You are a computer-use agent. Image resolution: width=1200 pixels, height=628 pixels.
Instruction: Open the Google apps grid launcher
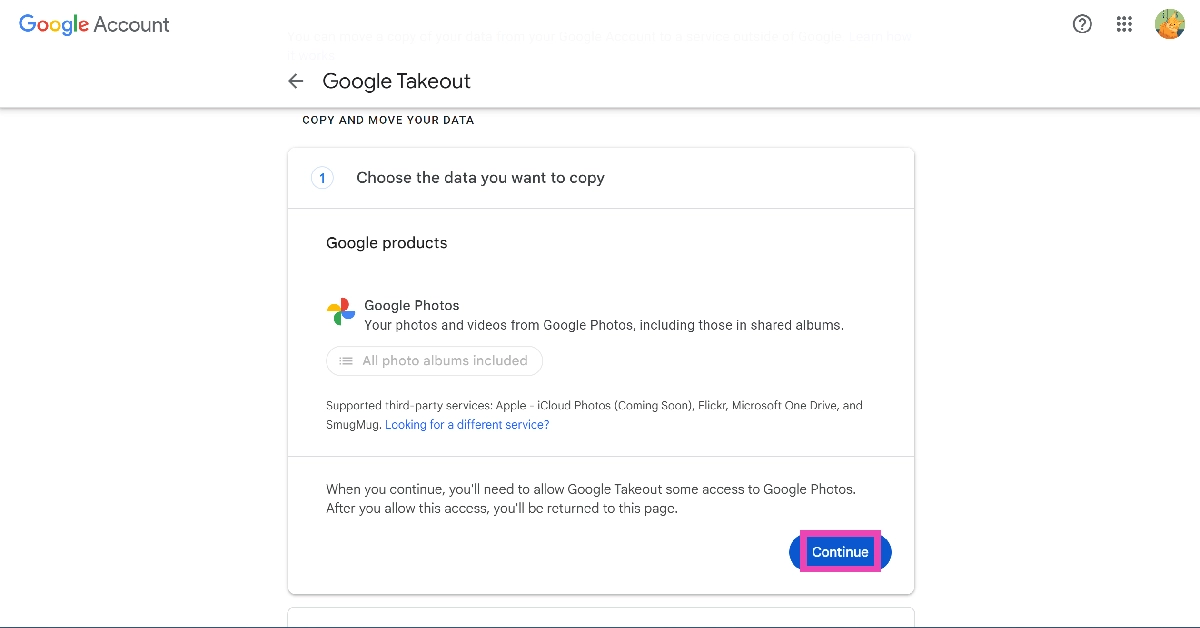click(1124, 25)
